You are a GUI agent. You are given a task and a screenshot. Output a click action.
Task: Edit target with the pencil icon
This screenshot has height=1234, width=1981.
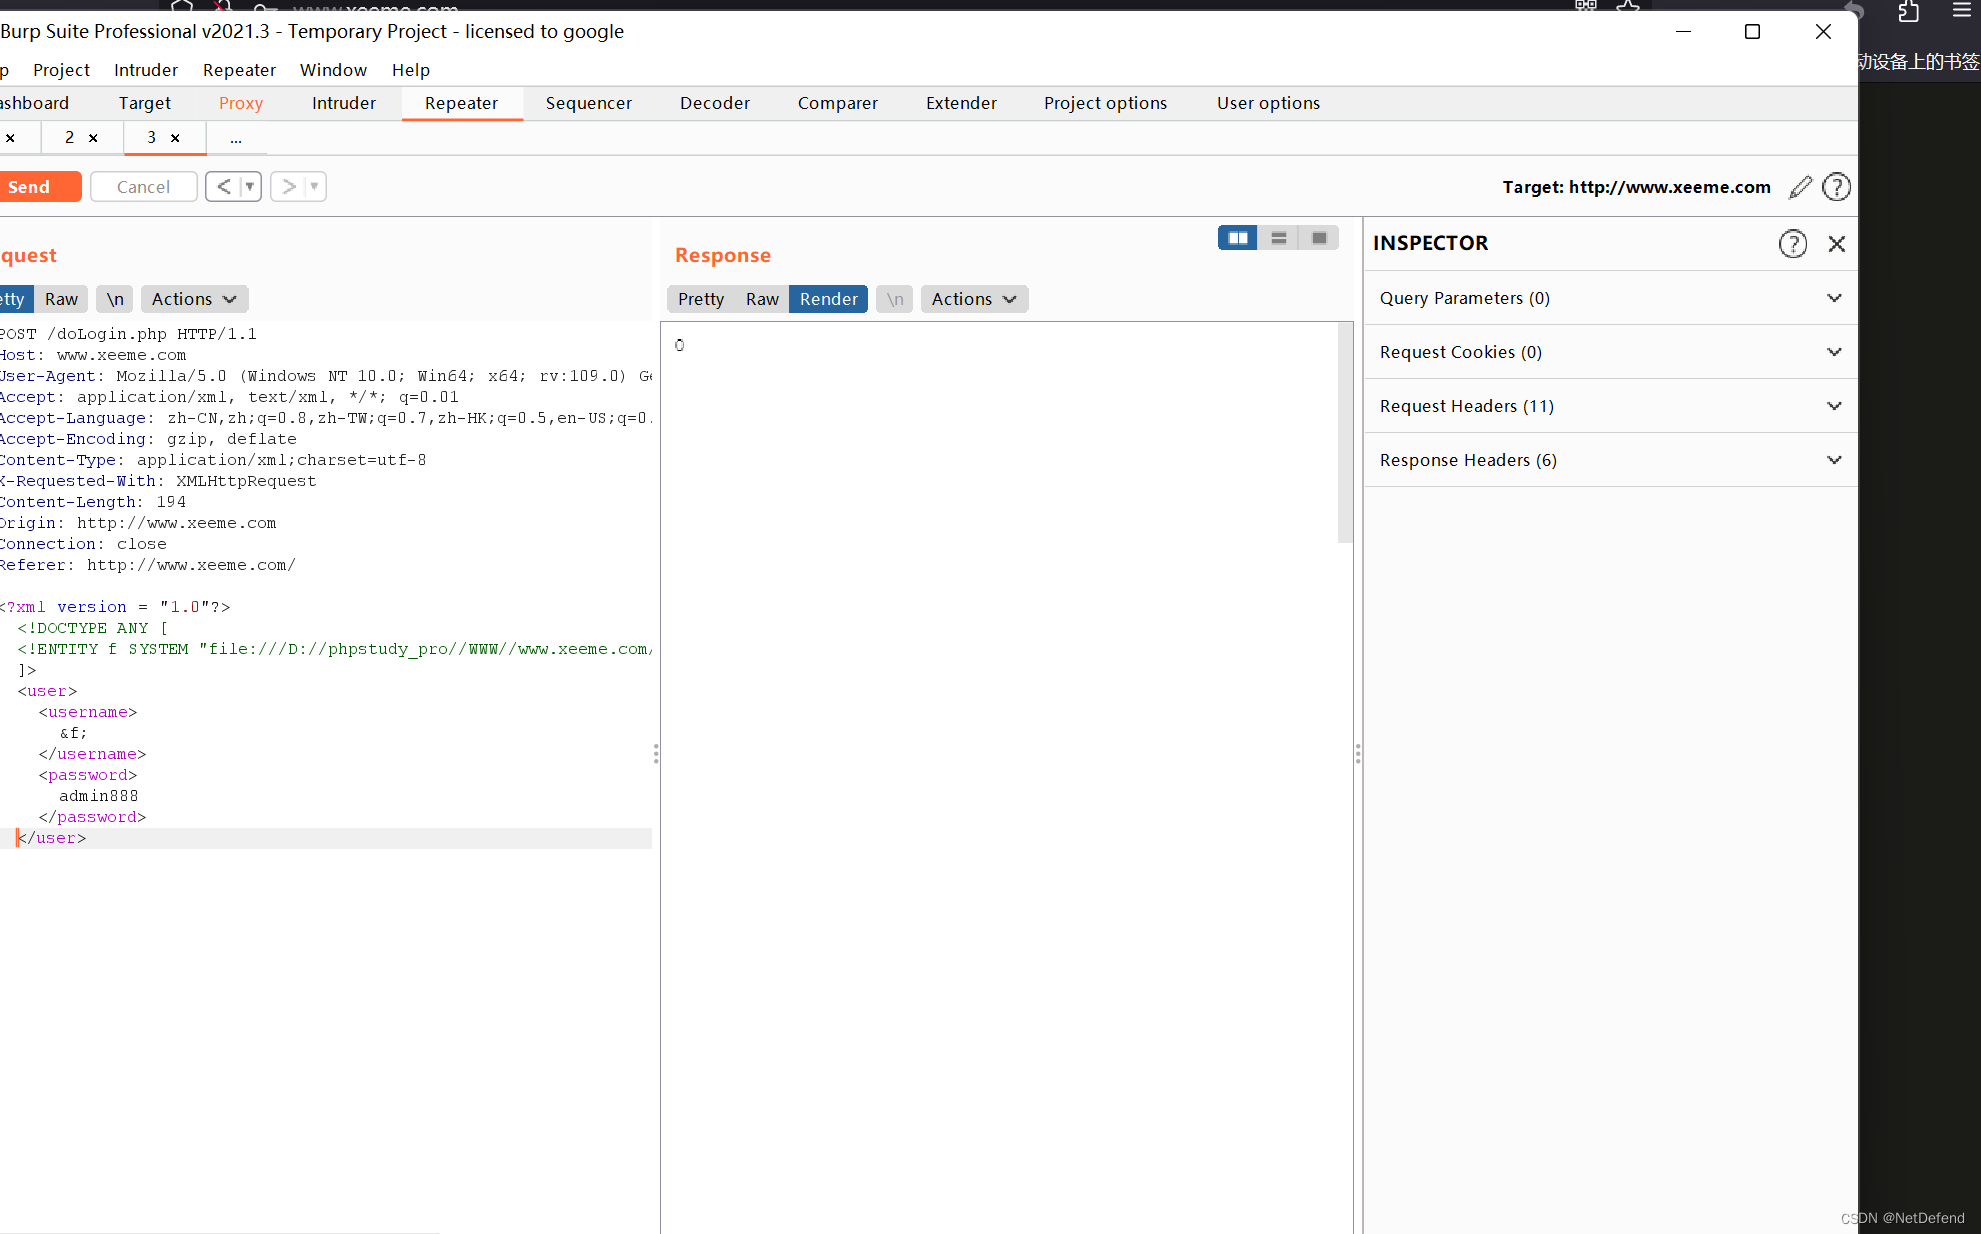pos(1800,187)
